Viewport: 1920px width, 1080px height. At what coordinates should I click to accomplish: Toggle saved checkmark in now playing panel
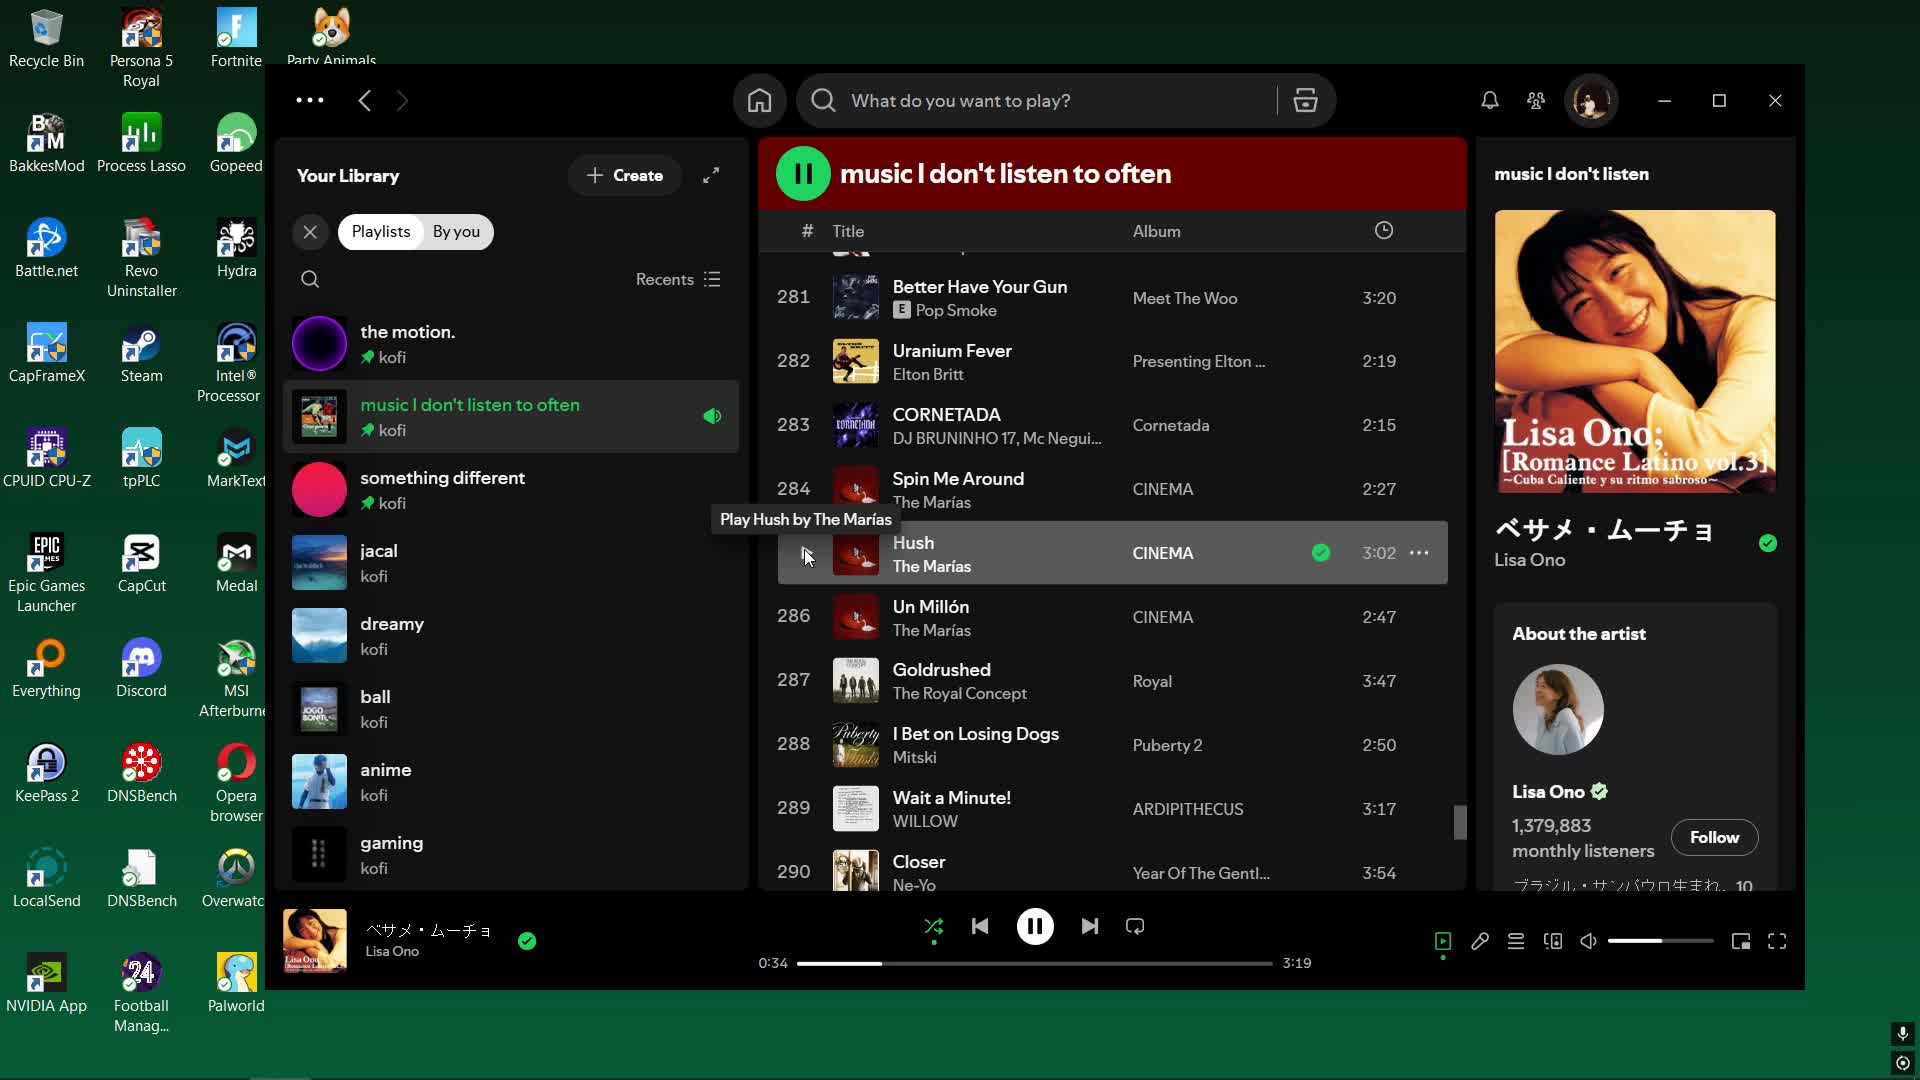click(x=1768, y=543)
